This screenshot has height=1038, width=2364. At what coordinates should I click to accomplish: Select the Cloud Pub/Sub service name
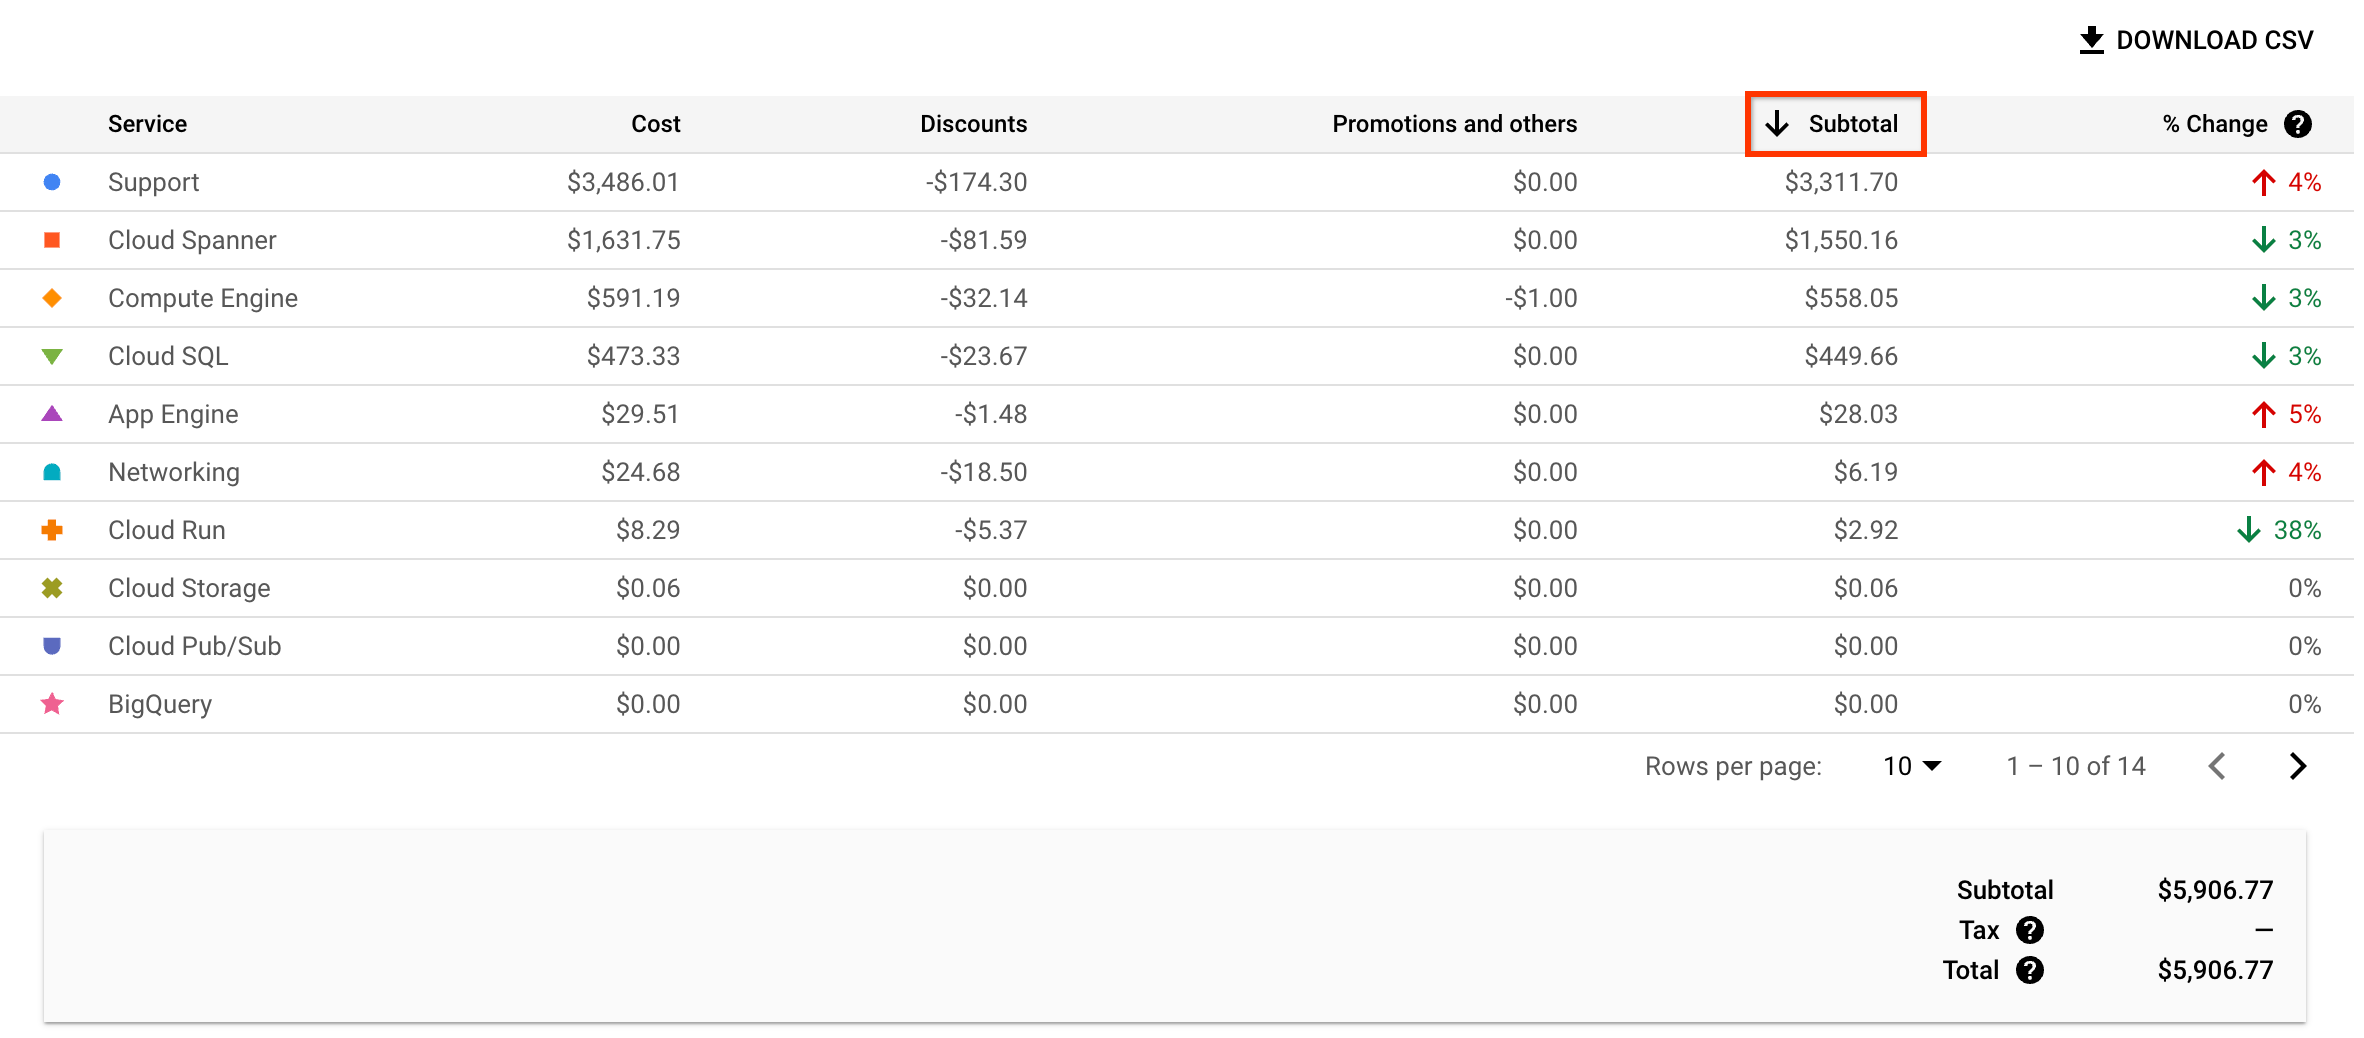coord(195,646)
